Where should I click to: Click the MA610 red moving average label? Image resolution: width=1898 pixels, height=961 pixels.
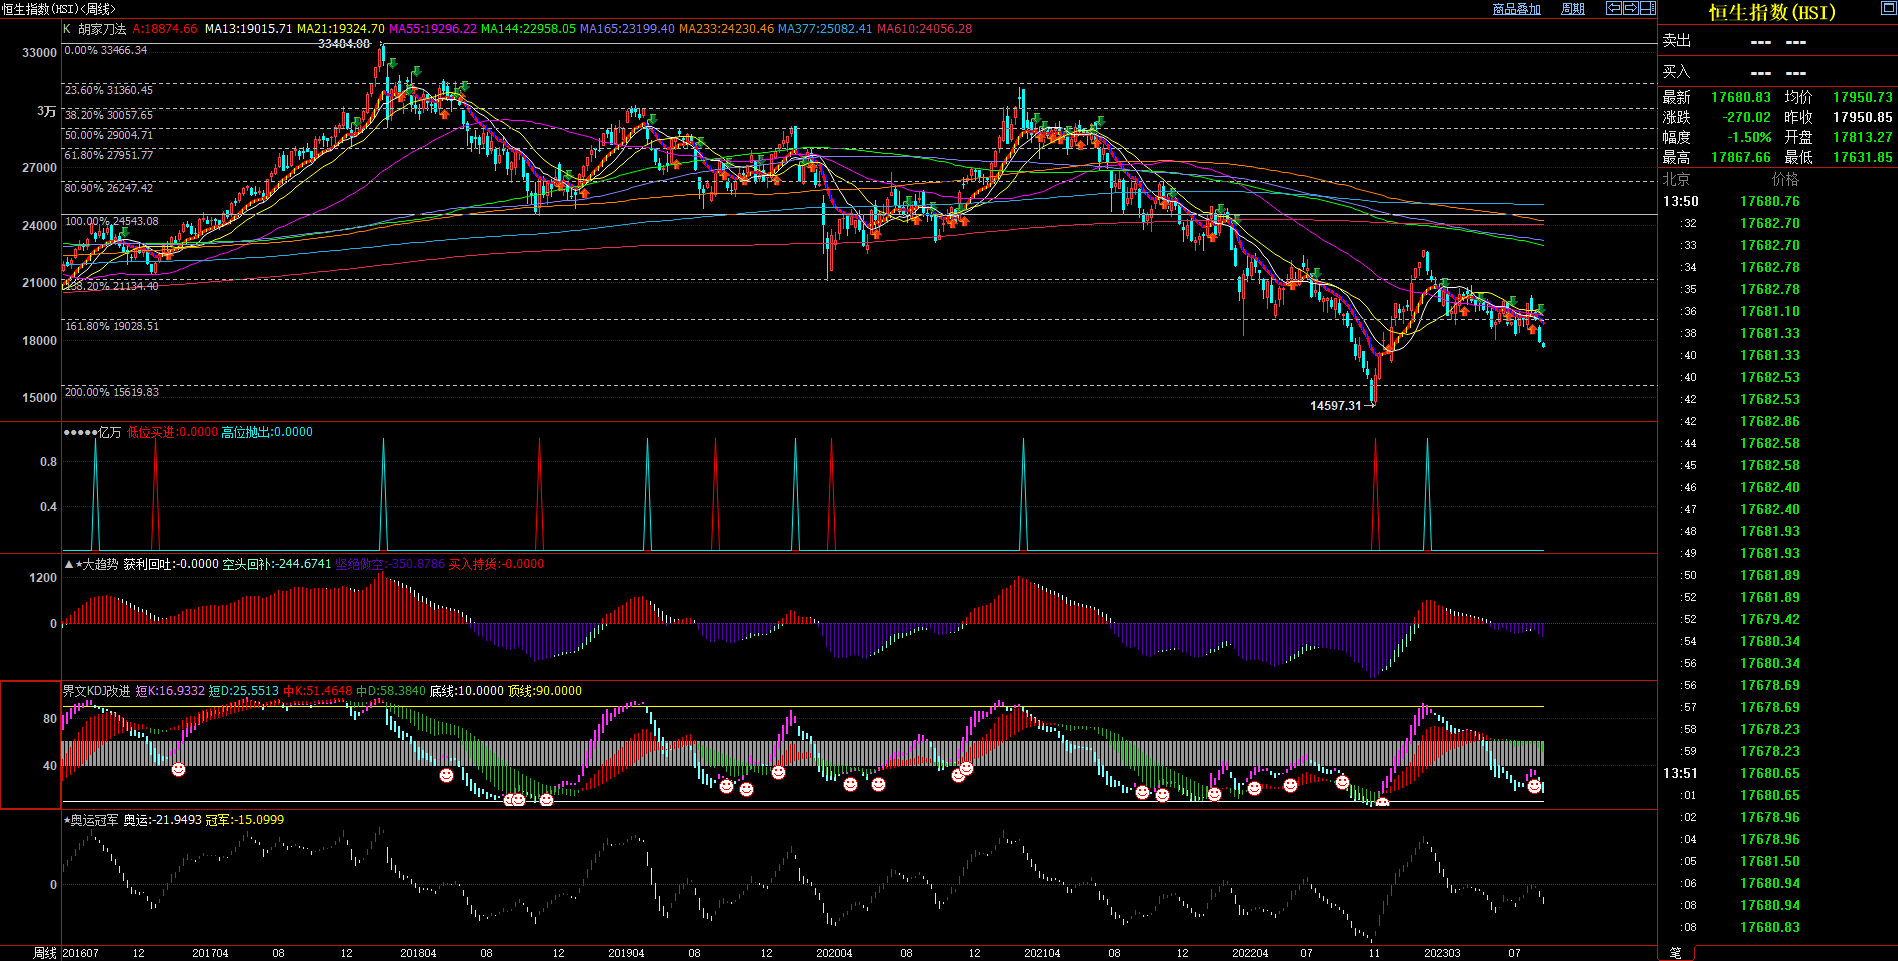(924, 29)
